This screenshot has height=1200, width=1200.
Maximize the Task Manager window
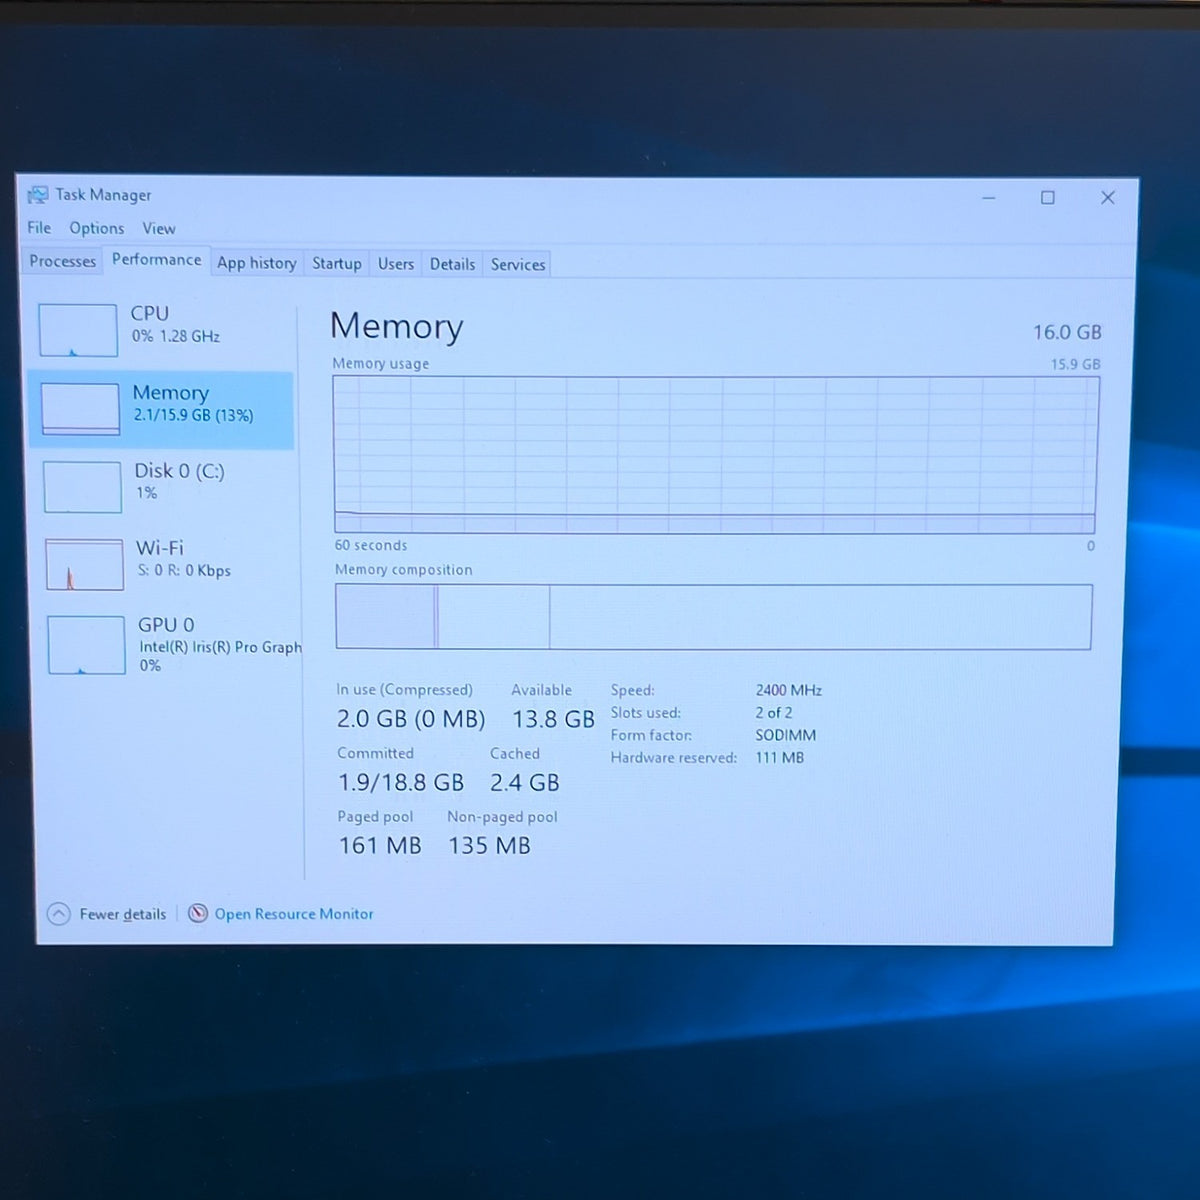(x=1048, y=198)
